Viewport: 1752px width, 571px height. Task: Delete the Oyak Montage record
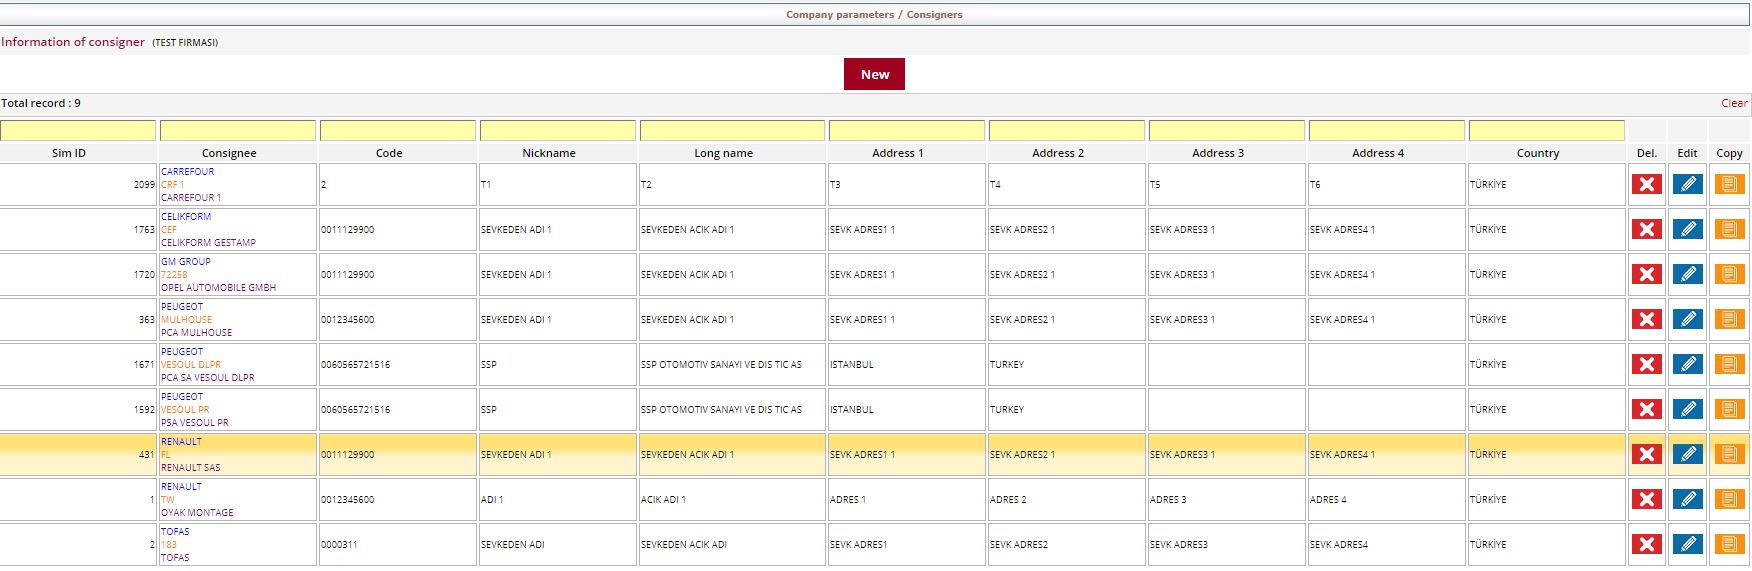pyautogui.click(x=1646, y=499)
